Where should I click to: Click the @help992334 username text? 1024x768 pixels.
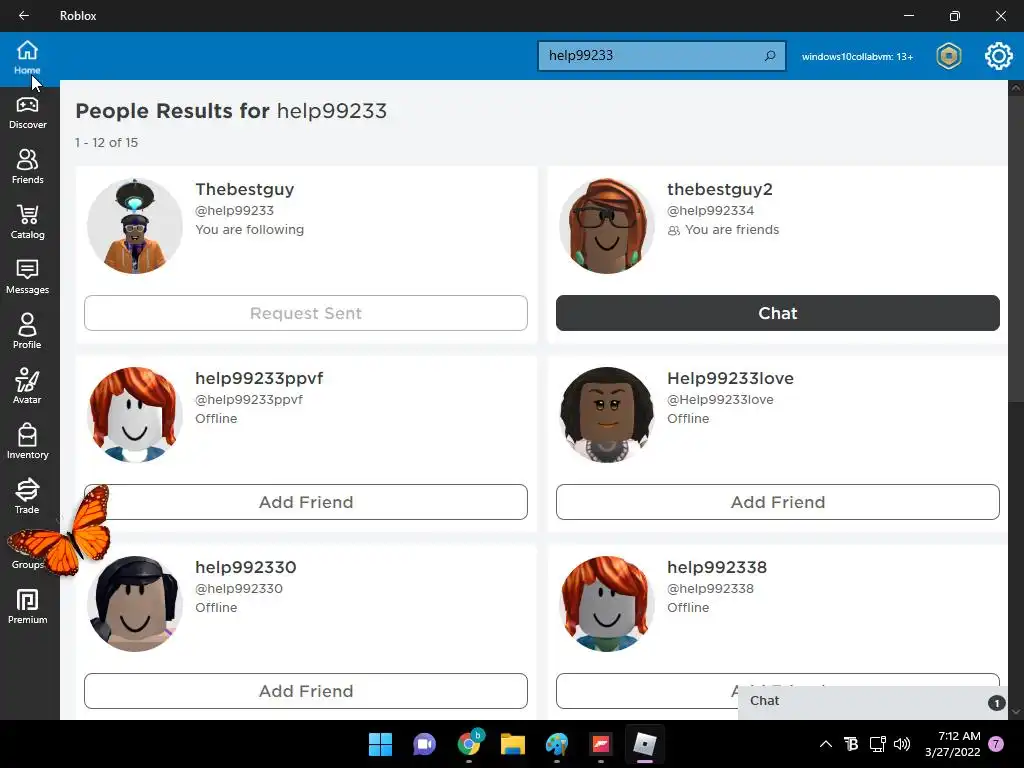[711, 211]
